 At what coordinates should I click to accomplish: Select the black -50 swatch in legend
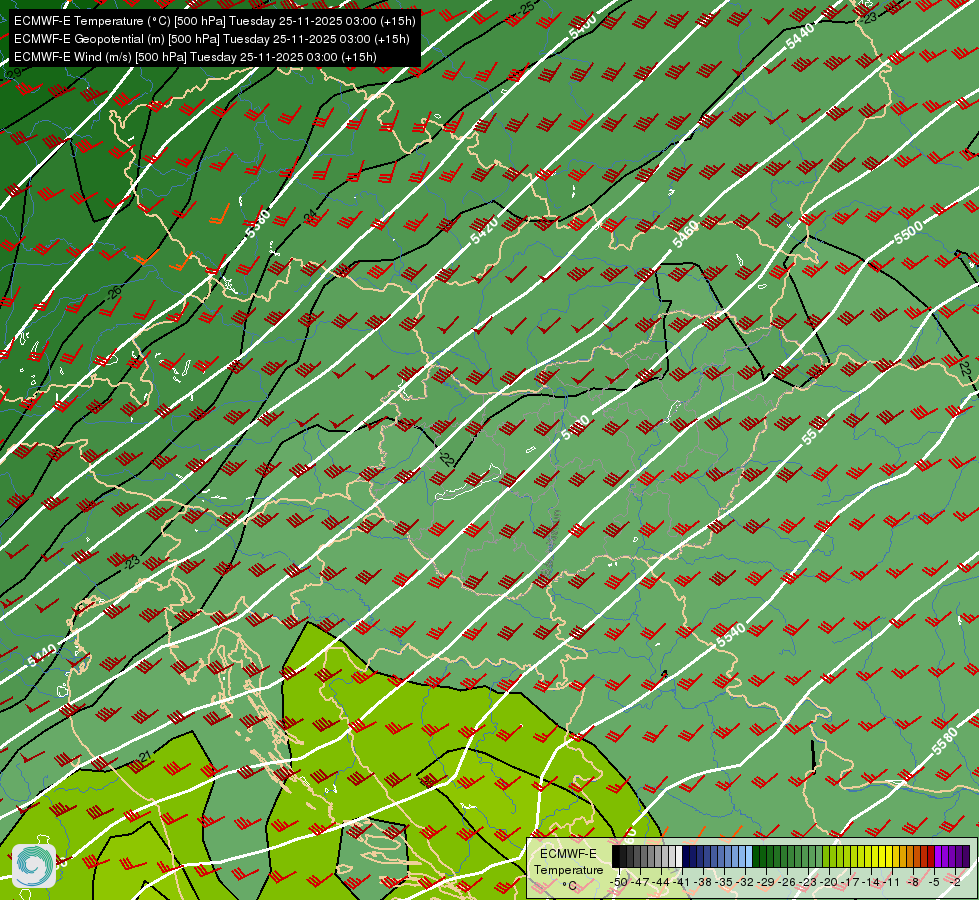coord(616,856)
